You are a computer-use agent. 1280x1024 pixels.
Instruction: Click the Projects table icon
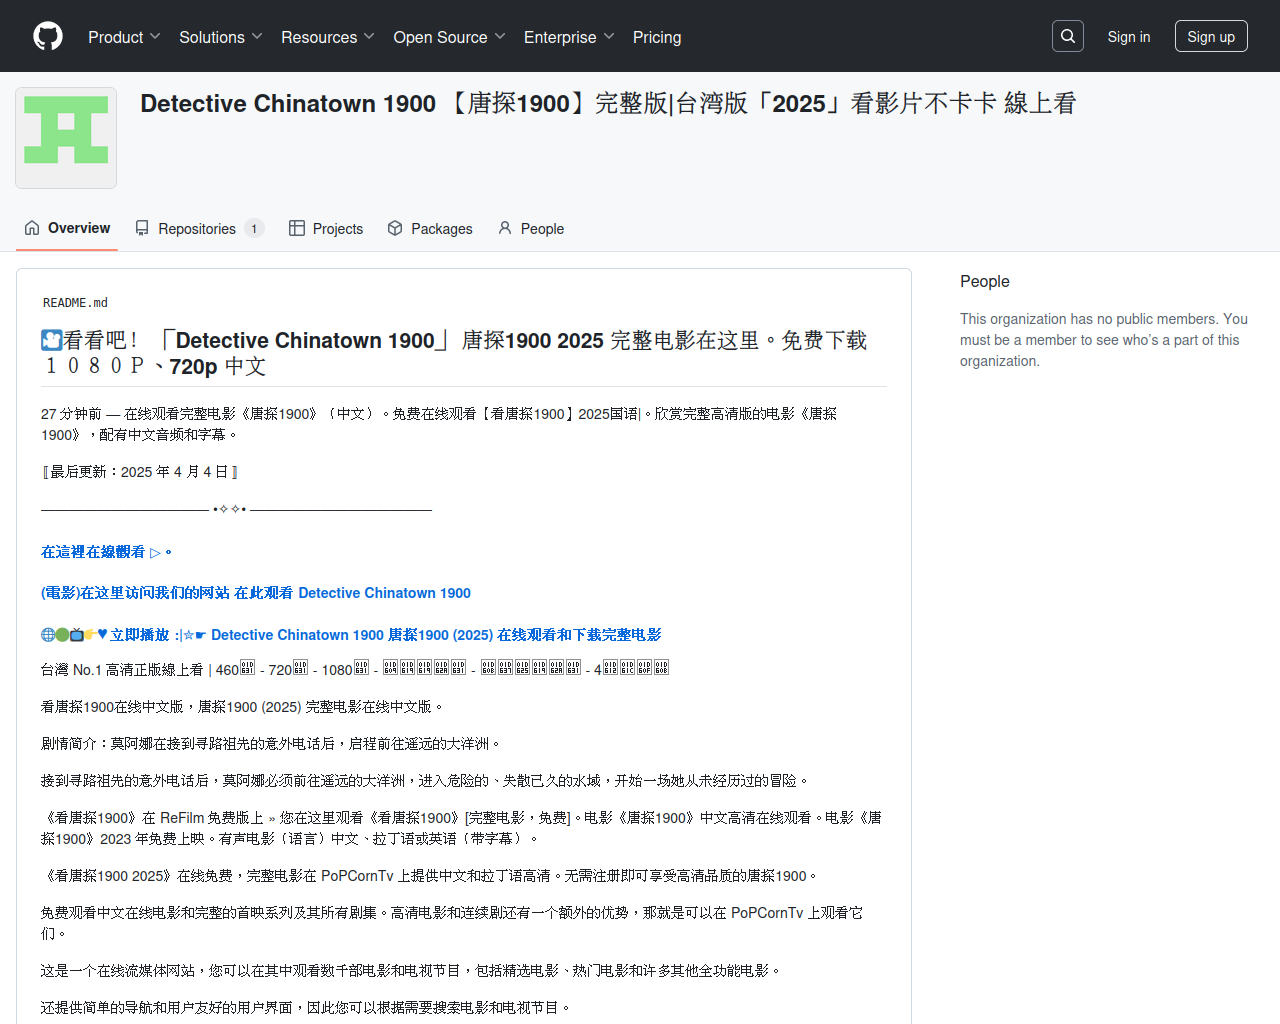pyautogui.click(x=297, y=228)
